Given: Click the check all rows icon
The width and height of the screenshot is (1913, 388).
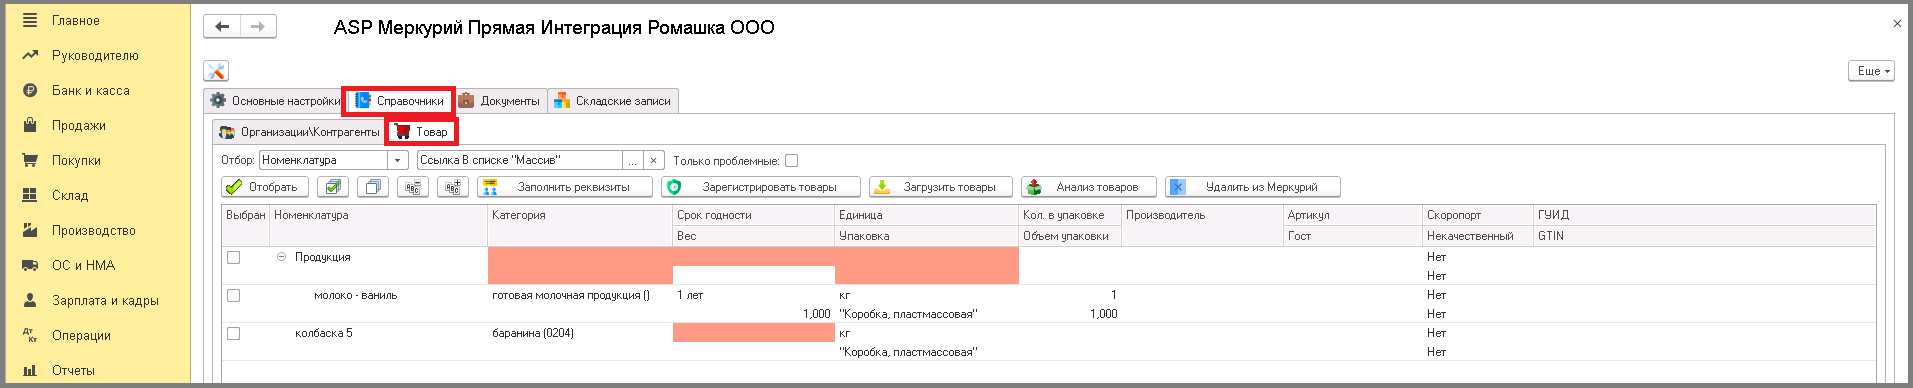Looking at the screenshot, I should [333, 187].
